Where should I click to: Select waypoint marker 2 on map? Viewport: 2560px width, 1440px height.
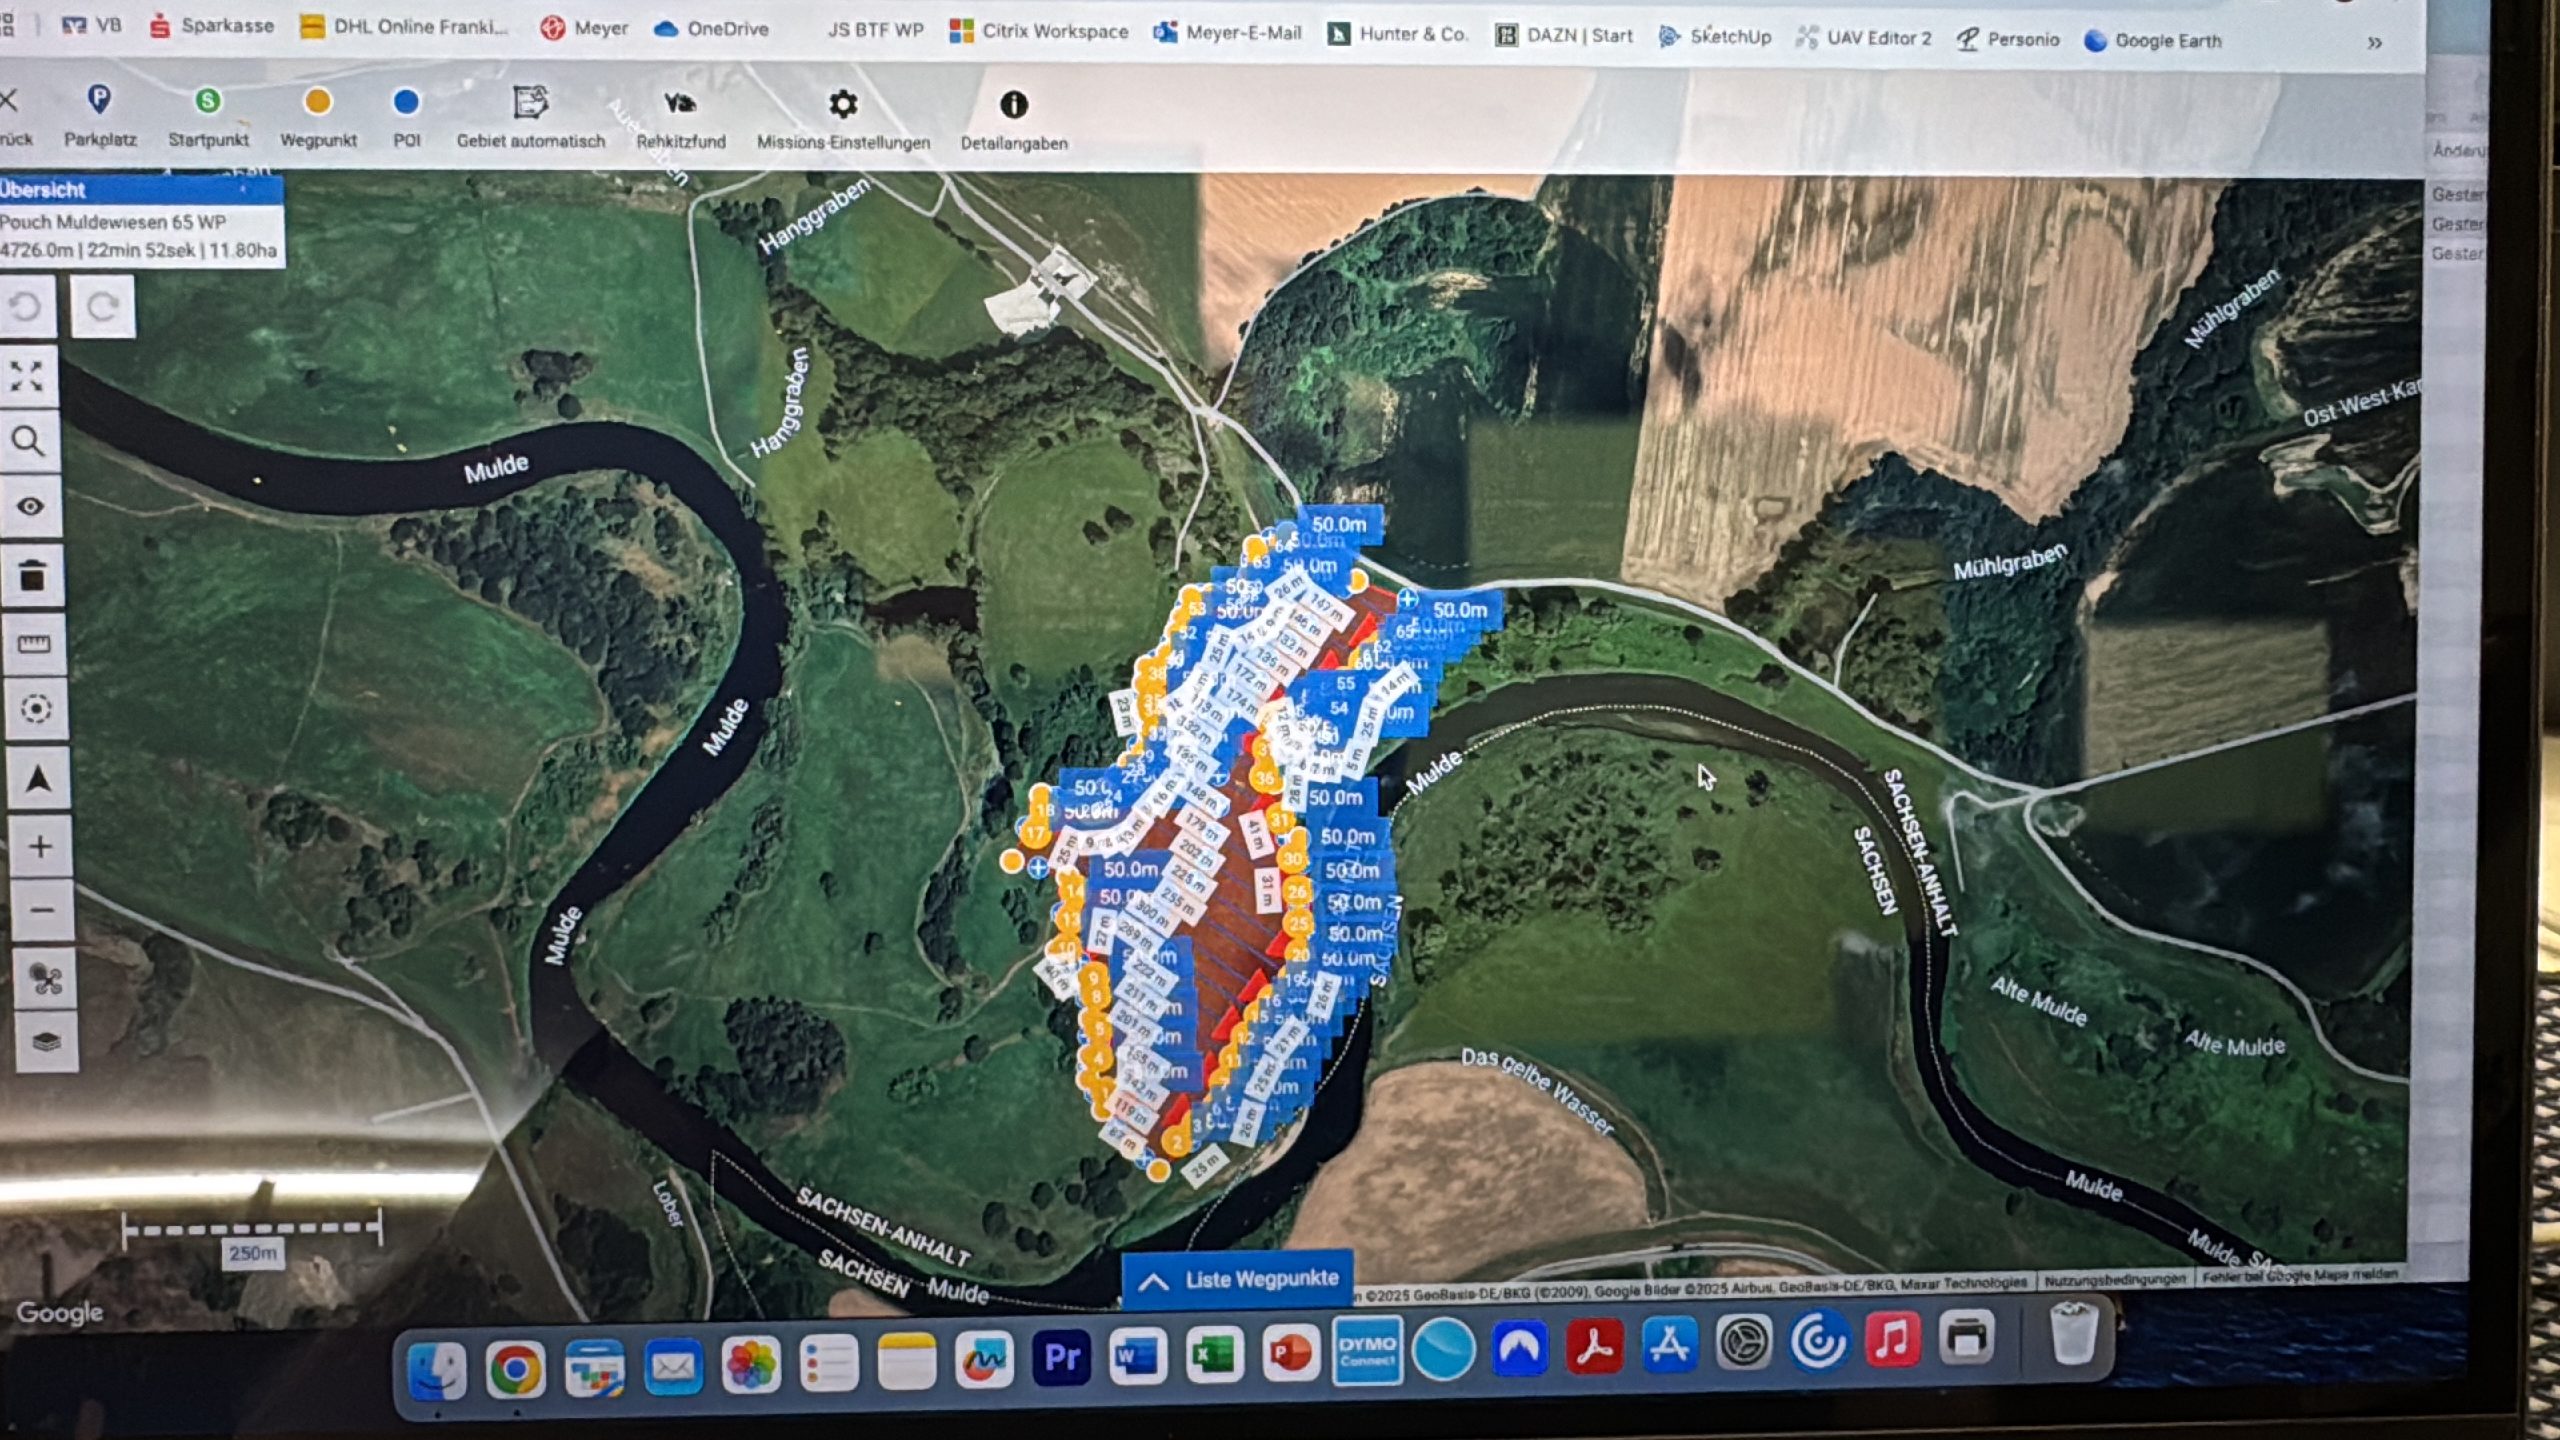[x=1178, y=1141]
